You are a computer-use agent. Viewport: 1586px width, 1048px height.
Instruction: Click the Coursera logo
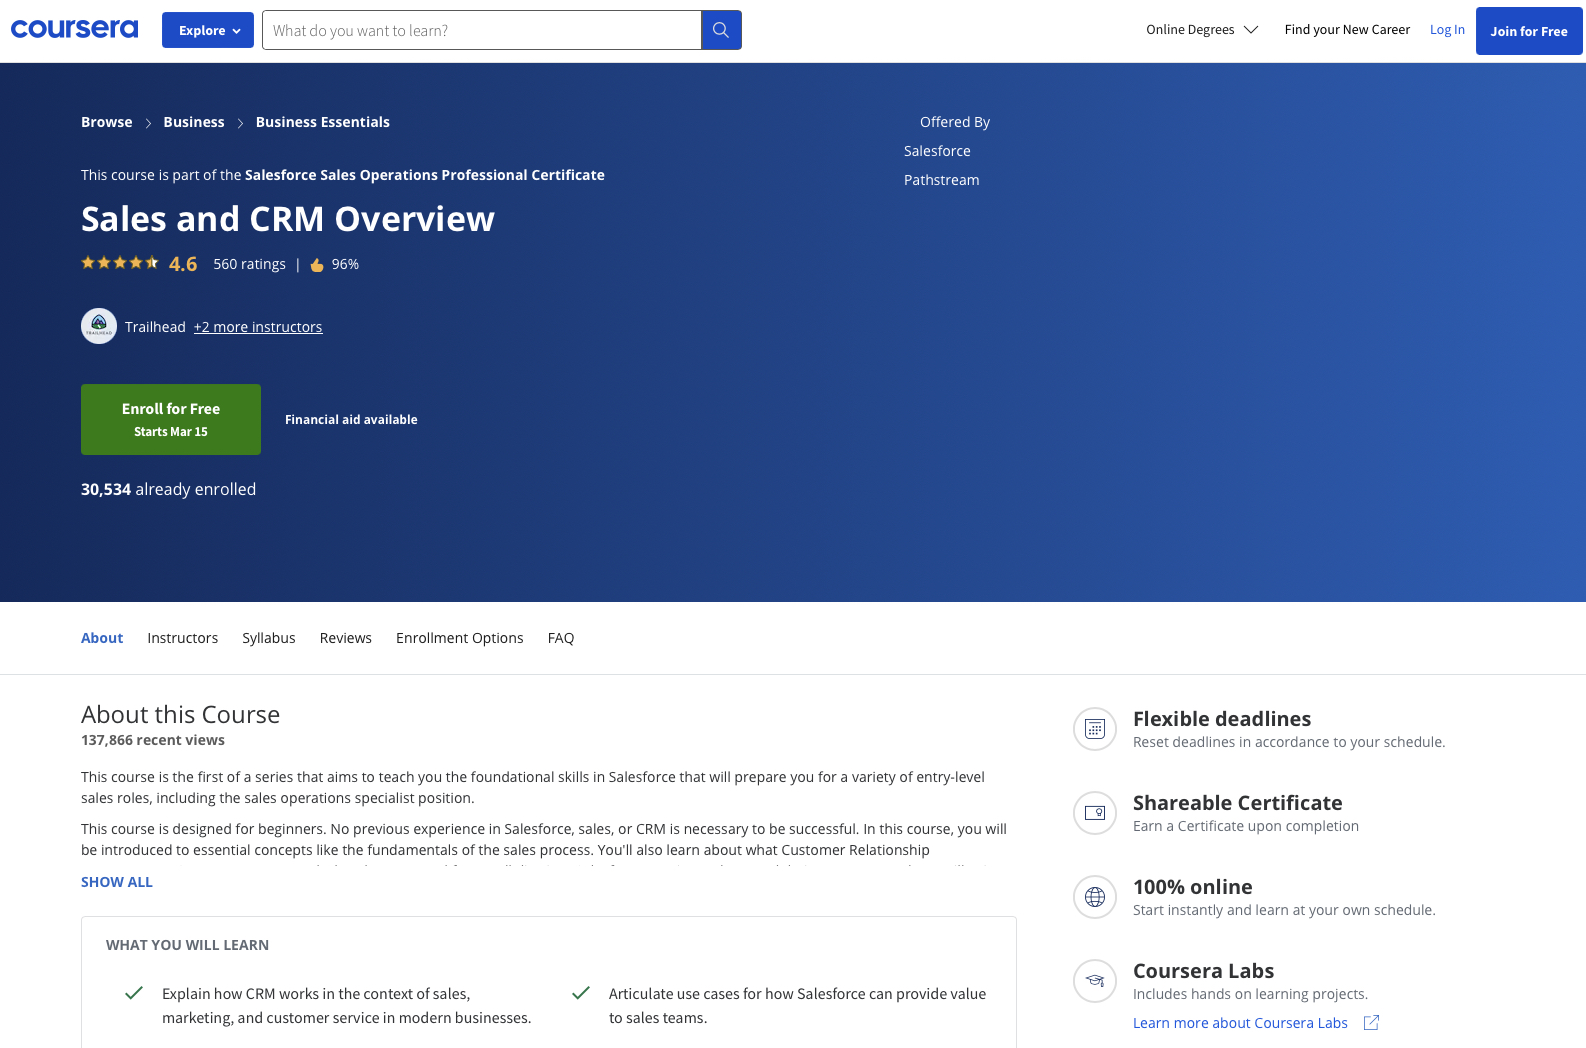74,29
